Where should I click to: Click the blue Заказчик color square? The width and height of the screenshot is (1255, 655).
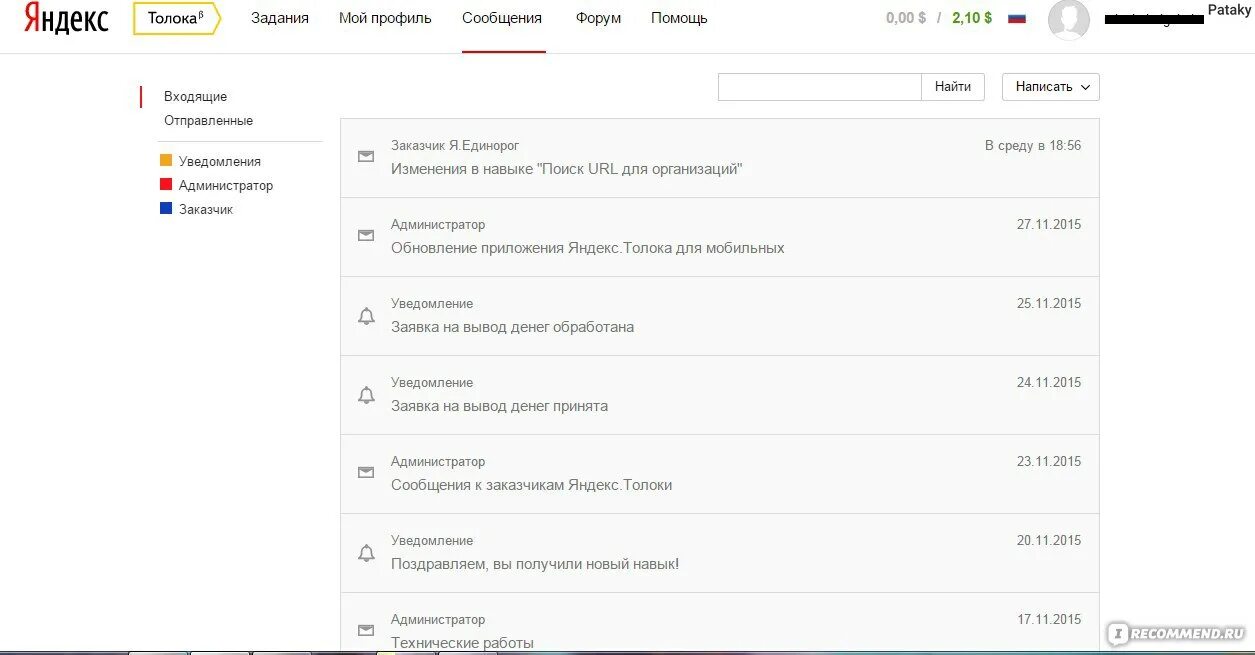coord(166,208)
